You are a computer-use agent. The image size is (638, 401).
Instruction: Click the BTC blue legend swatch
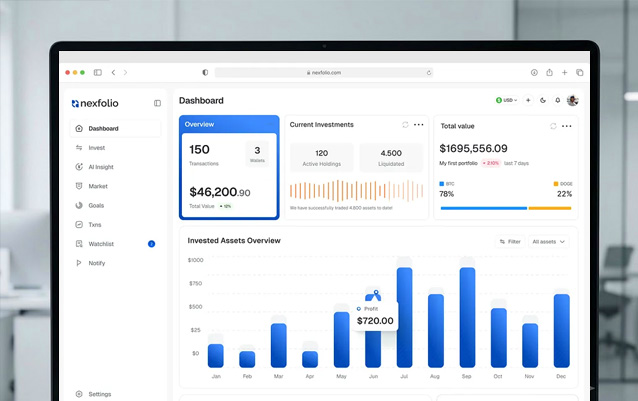click(x=442, y=184)
